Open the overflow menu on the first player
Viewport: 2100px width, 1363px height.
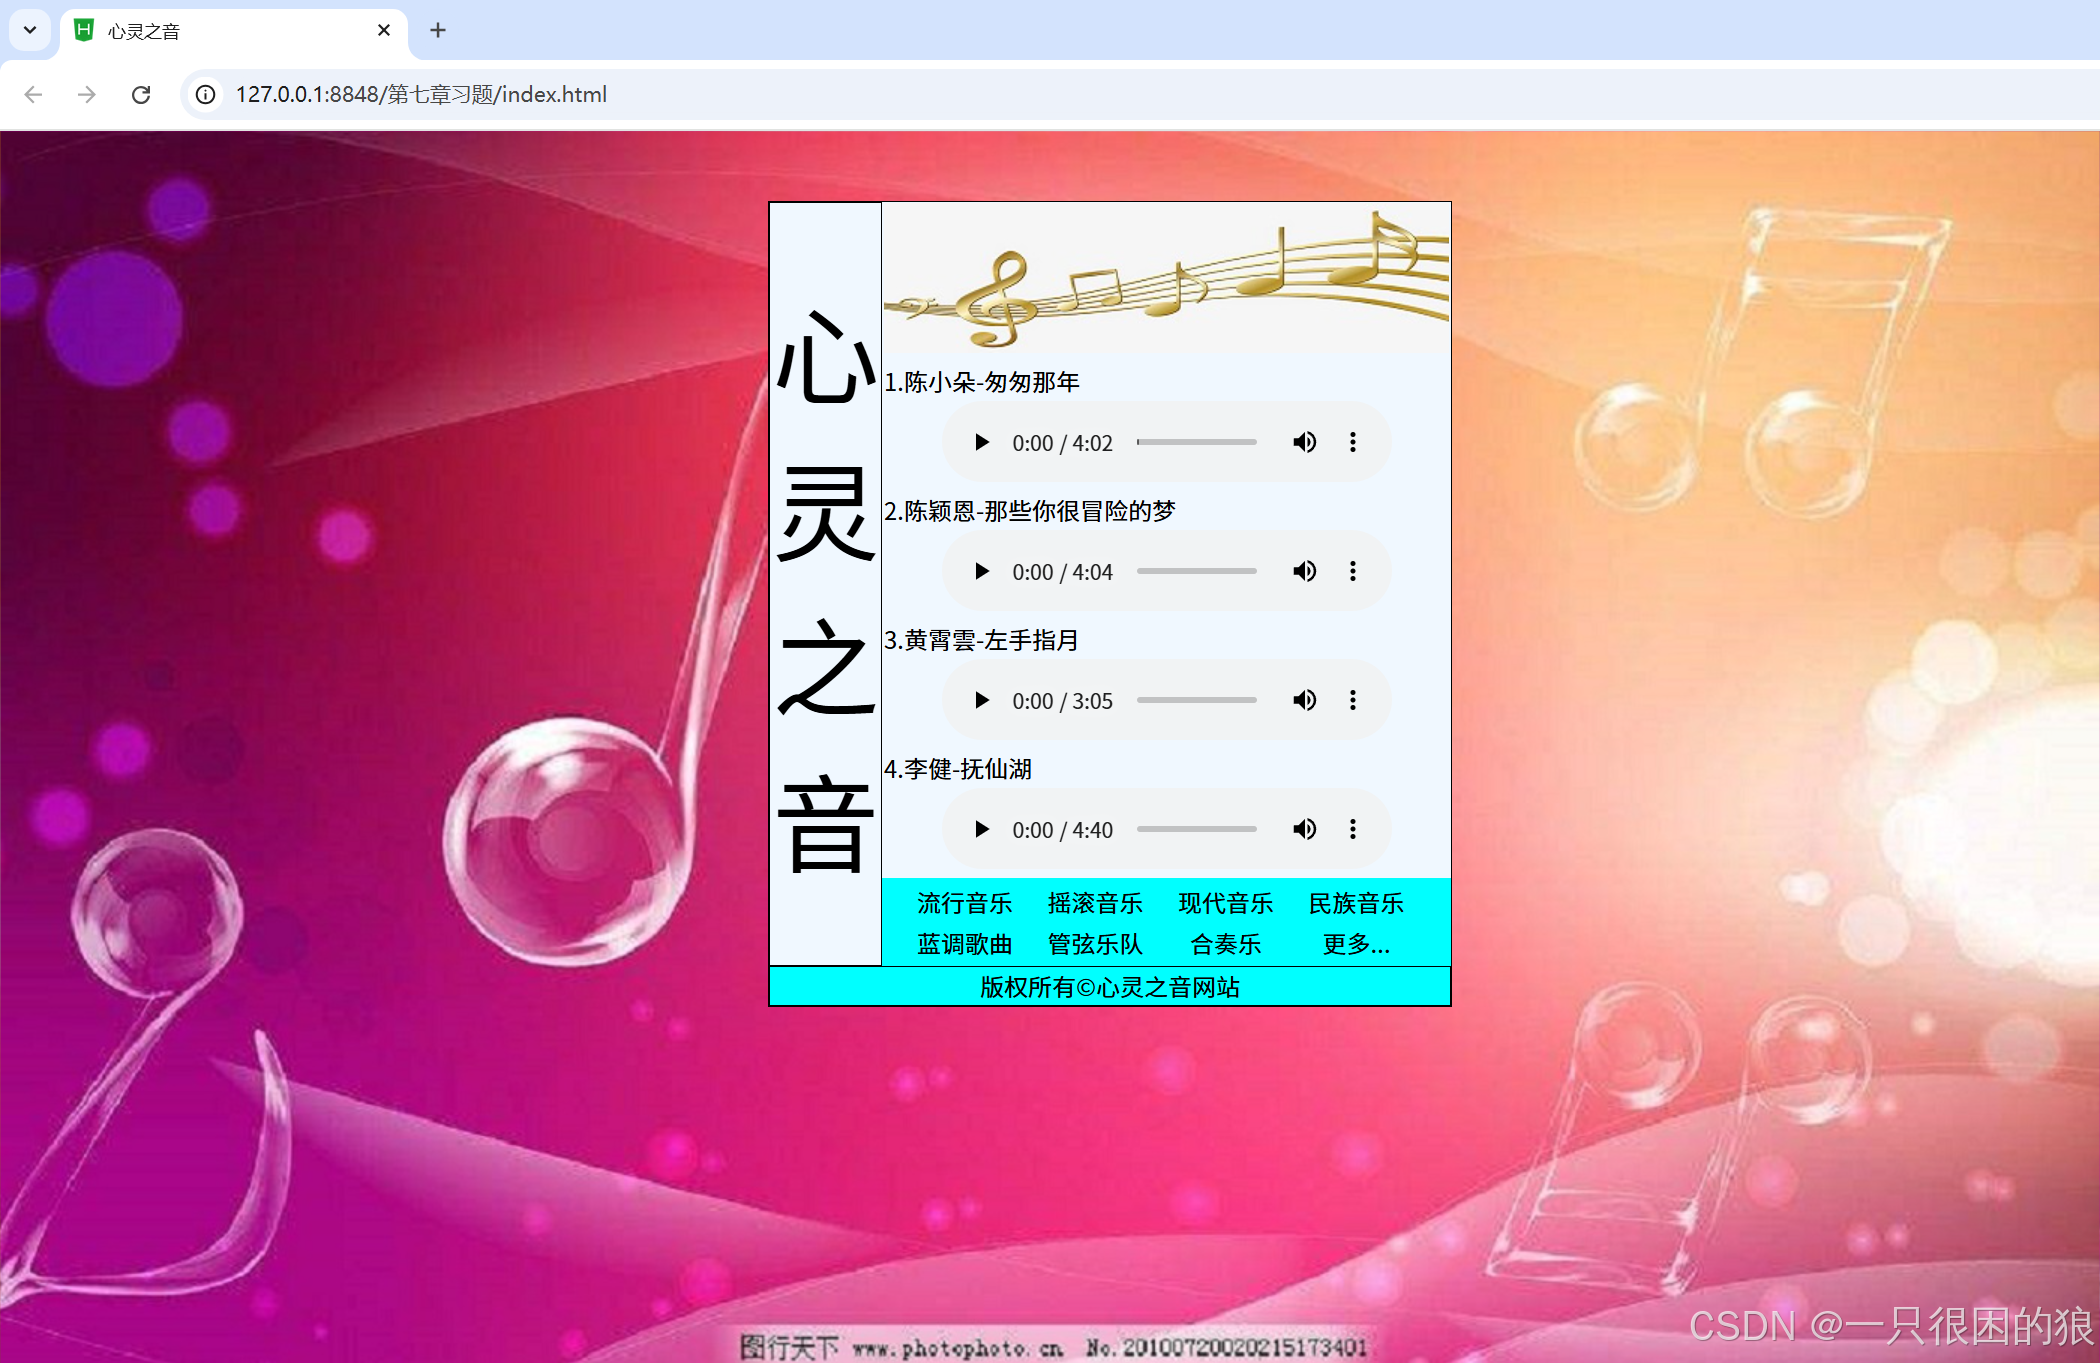tap(1353, 442)
